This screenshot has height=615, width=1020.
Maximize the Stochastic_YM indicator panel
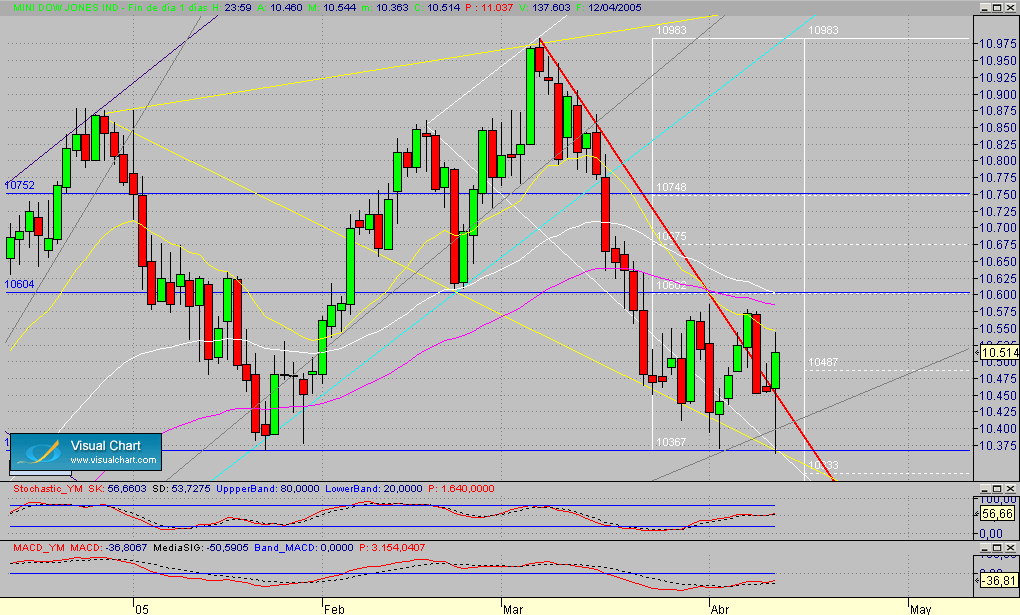click(x=997, y=488)
